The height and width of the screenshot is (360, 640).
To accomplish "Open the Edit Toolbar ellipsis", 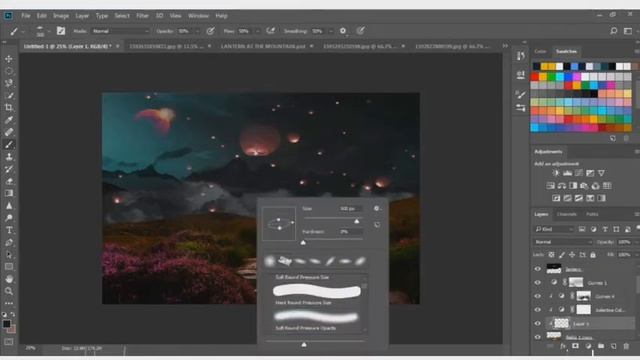I will 9,303.
